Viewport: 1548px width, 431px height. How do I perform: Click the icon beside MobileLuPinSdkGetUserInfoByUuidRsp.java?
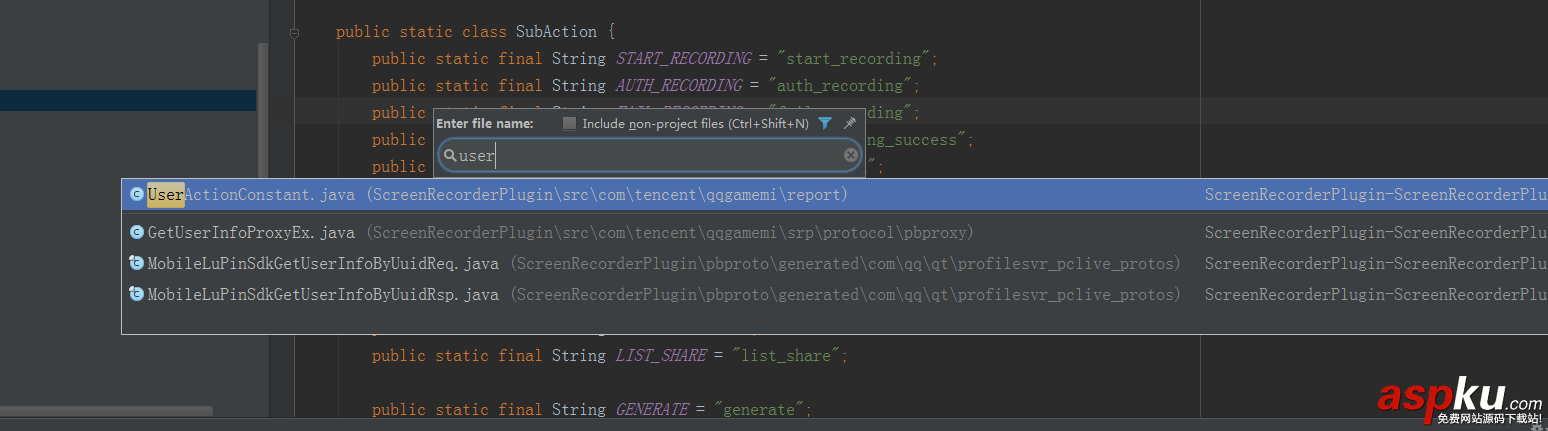click(137, 295)
